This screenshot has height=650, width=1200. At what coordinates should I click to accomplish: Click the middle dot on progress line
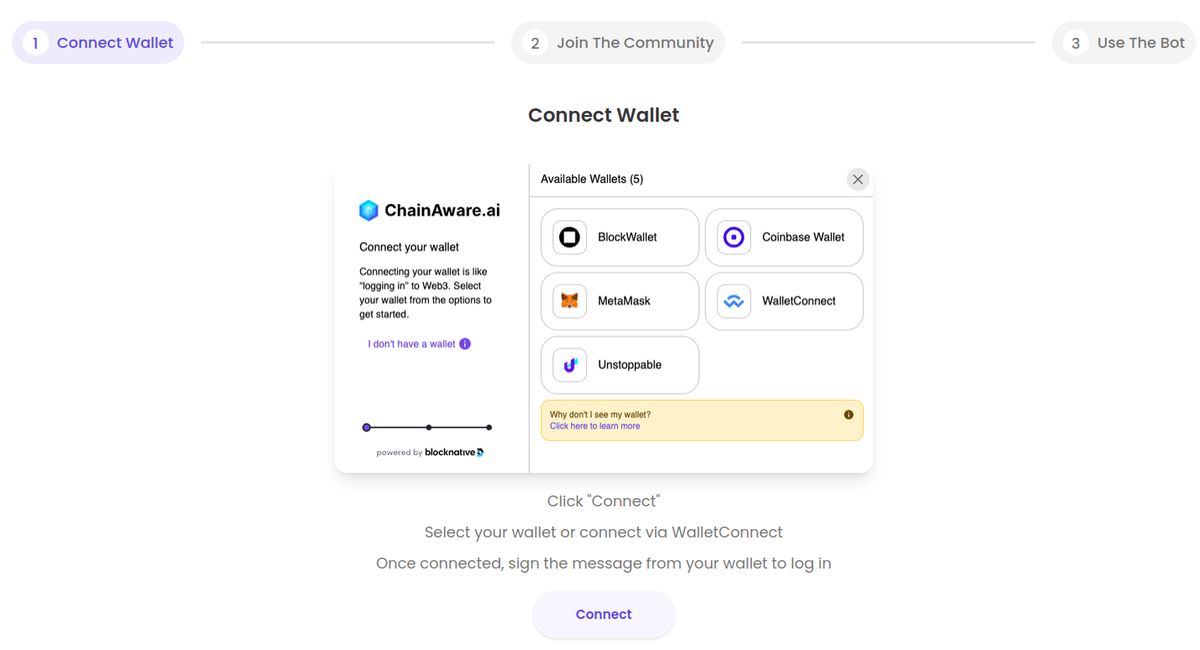pos(428,427)
